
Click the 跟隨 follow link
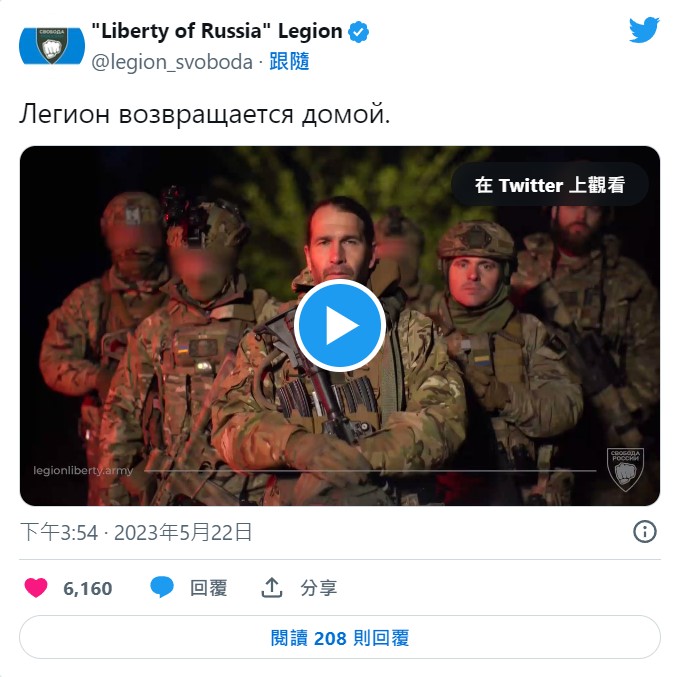pos(289,61)
